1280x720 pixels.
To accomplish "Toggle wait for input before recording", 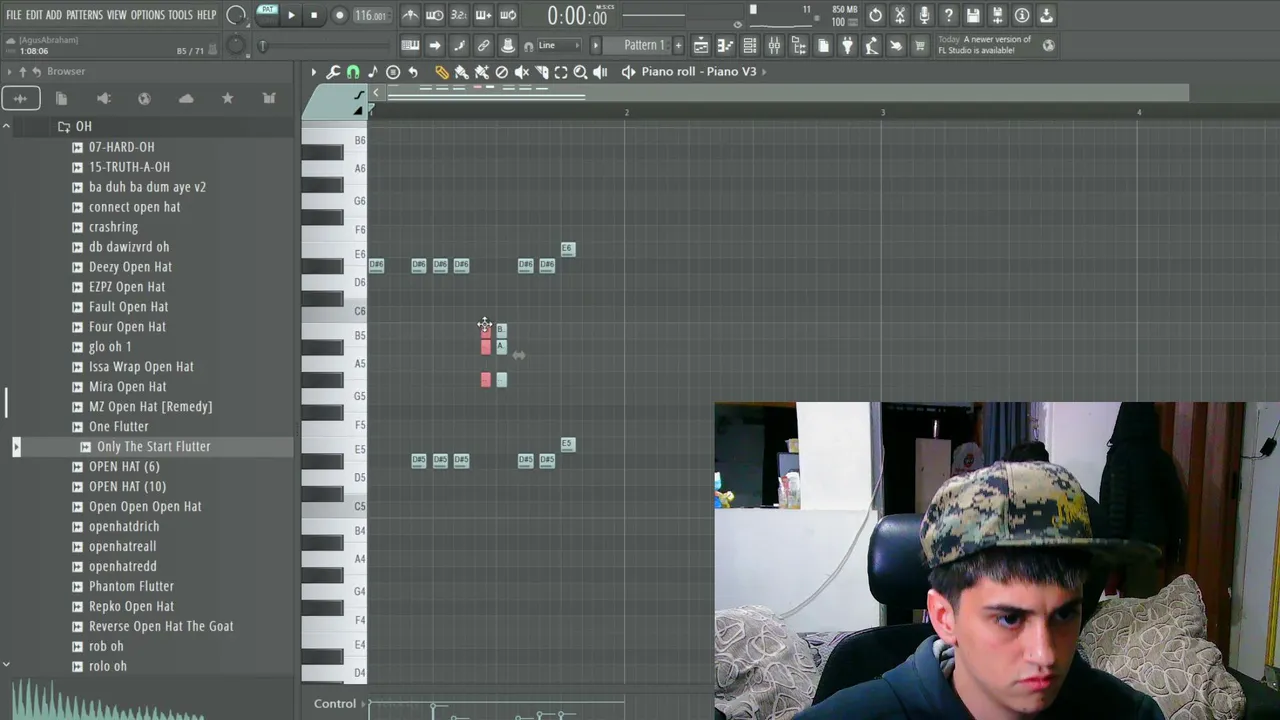I will tap(435, 15).
